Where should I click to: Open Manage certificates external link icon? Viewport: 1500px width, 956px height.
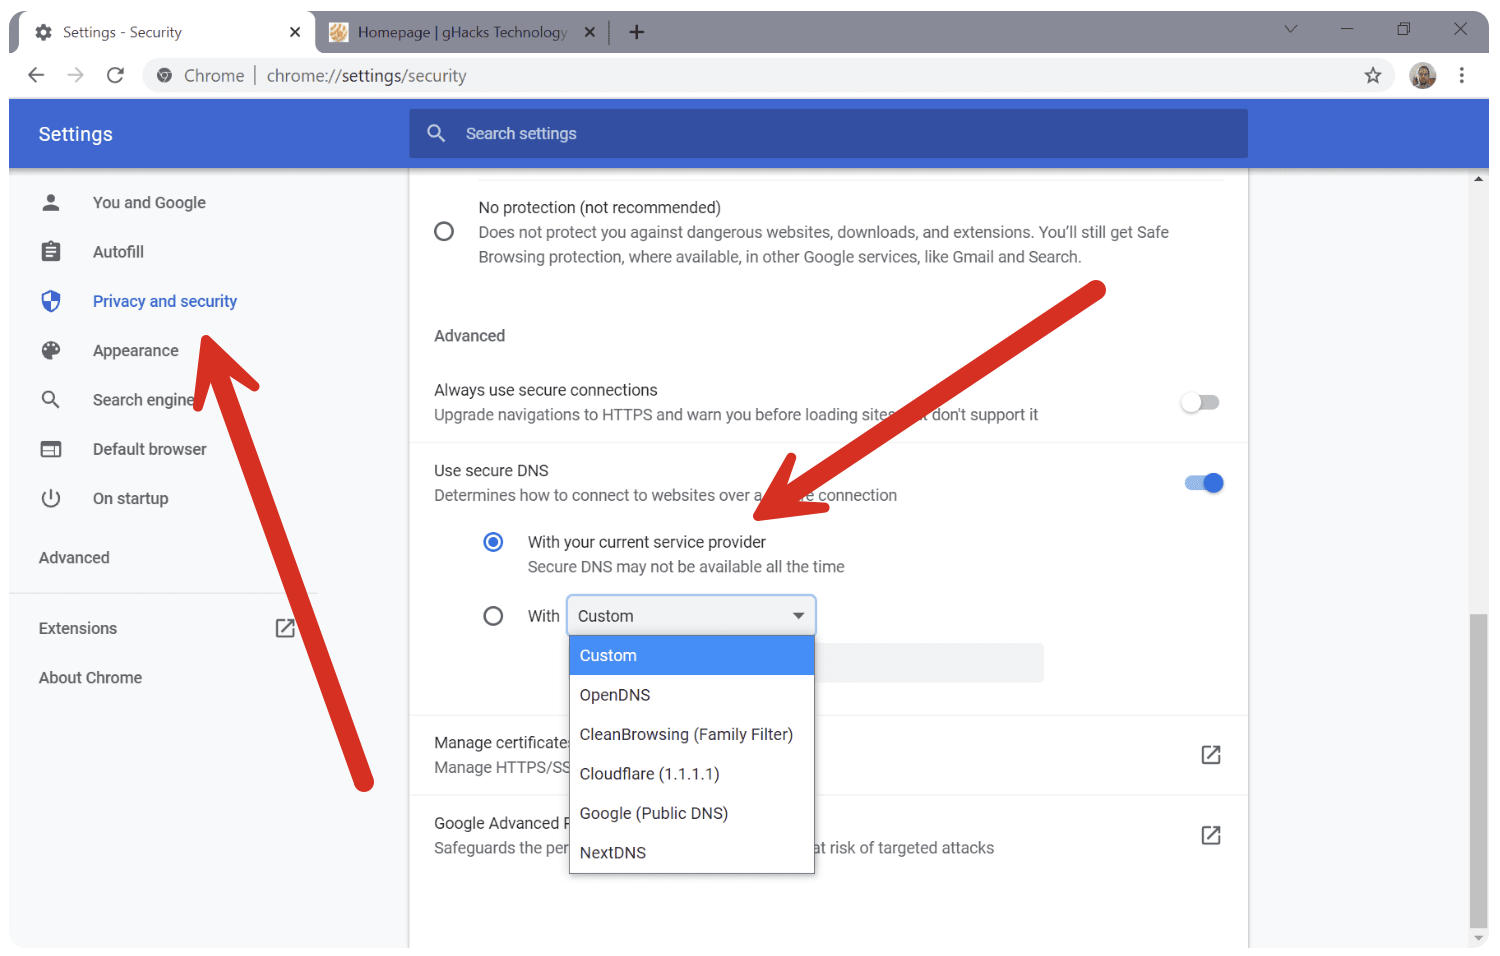1211,755
